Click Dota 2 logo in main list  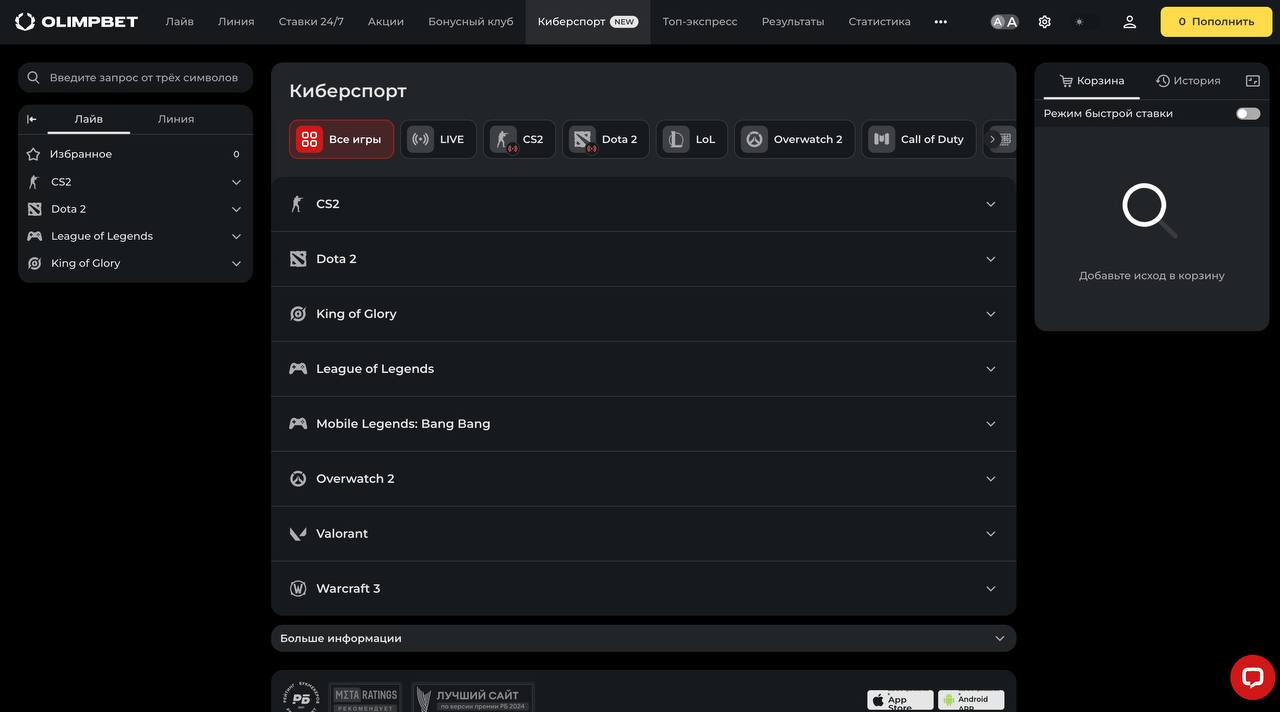pos(298,259)
